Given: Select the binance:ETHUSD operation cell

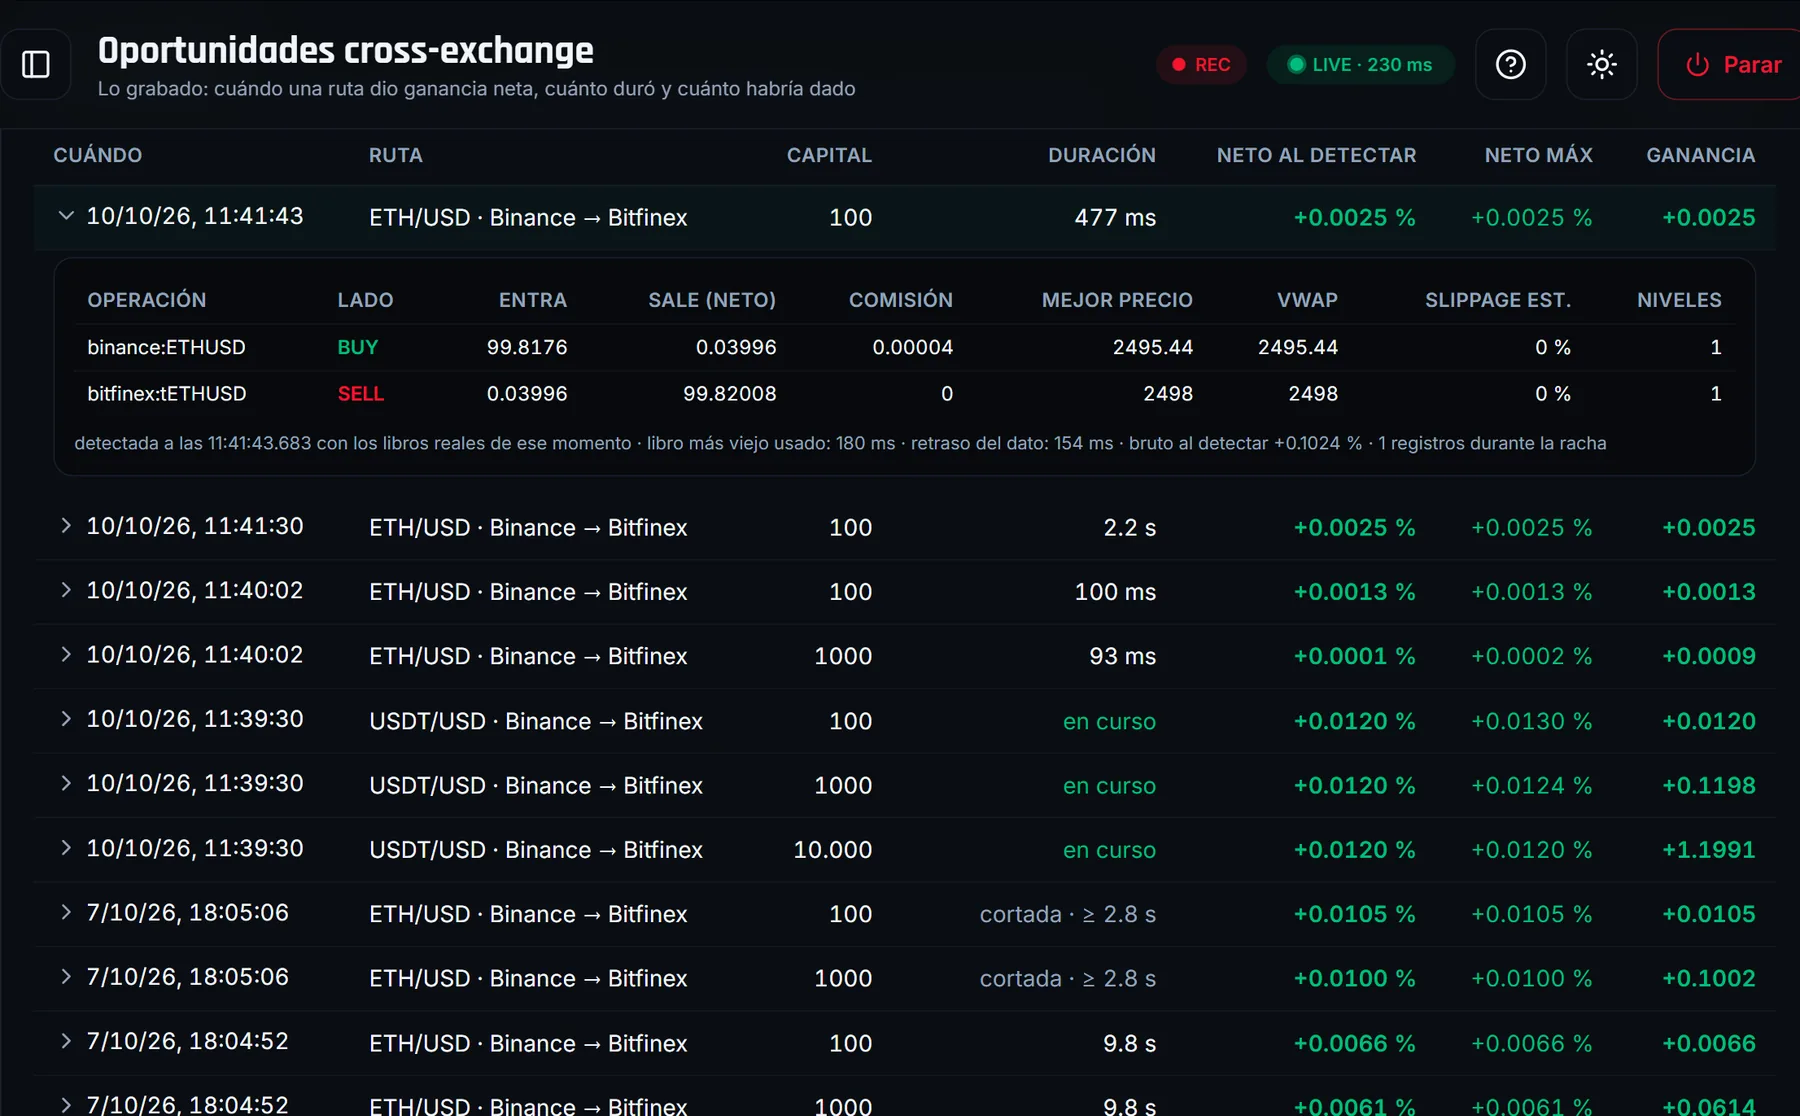Looking at the screenshot, I should click(166, 347).
